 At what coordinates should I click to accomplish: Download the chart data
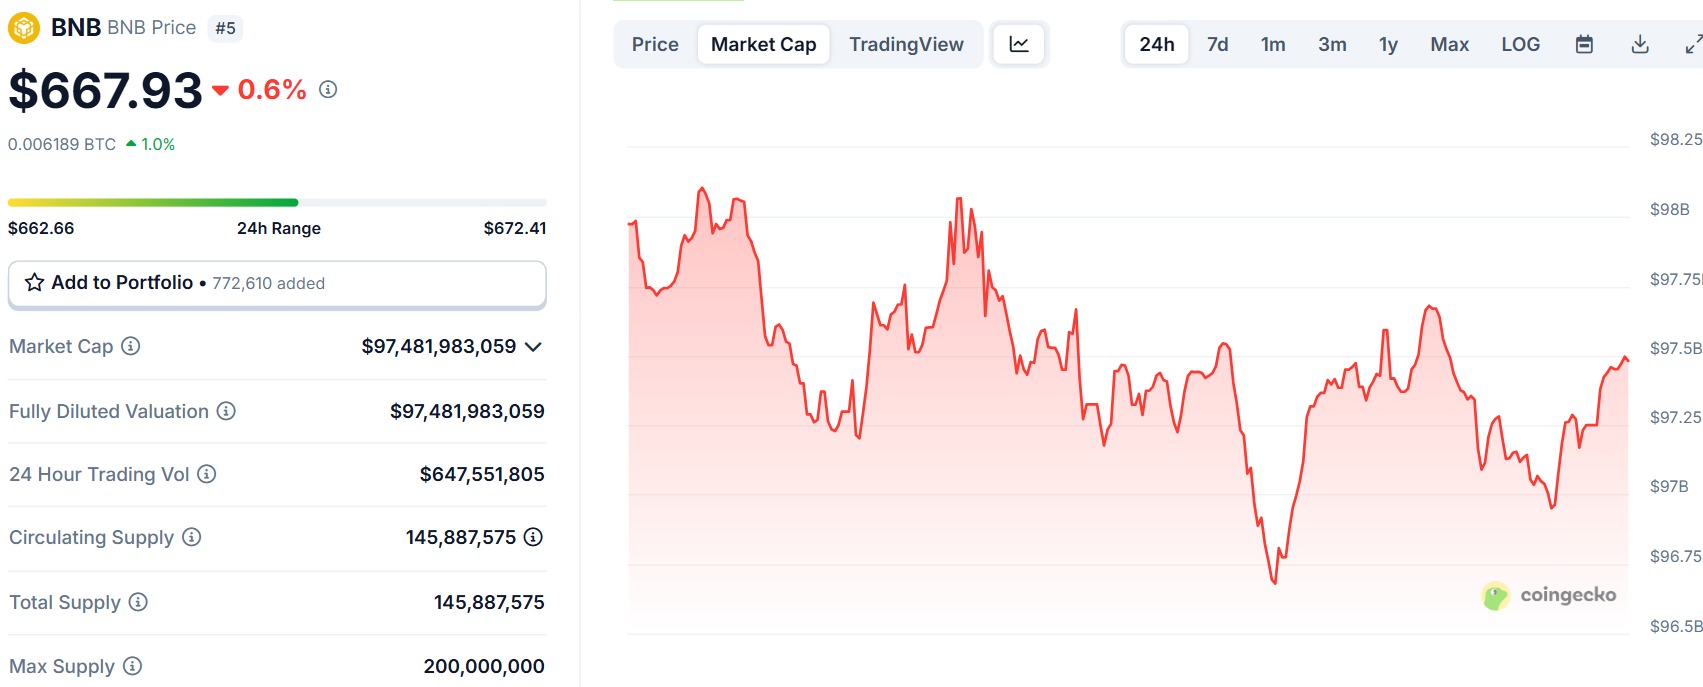click(x=1640, y=44)
